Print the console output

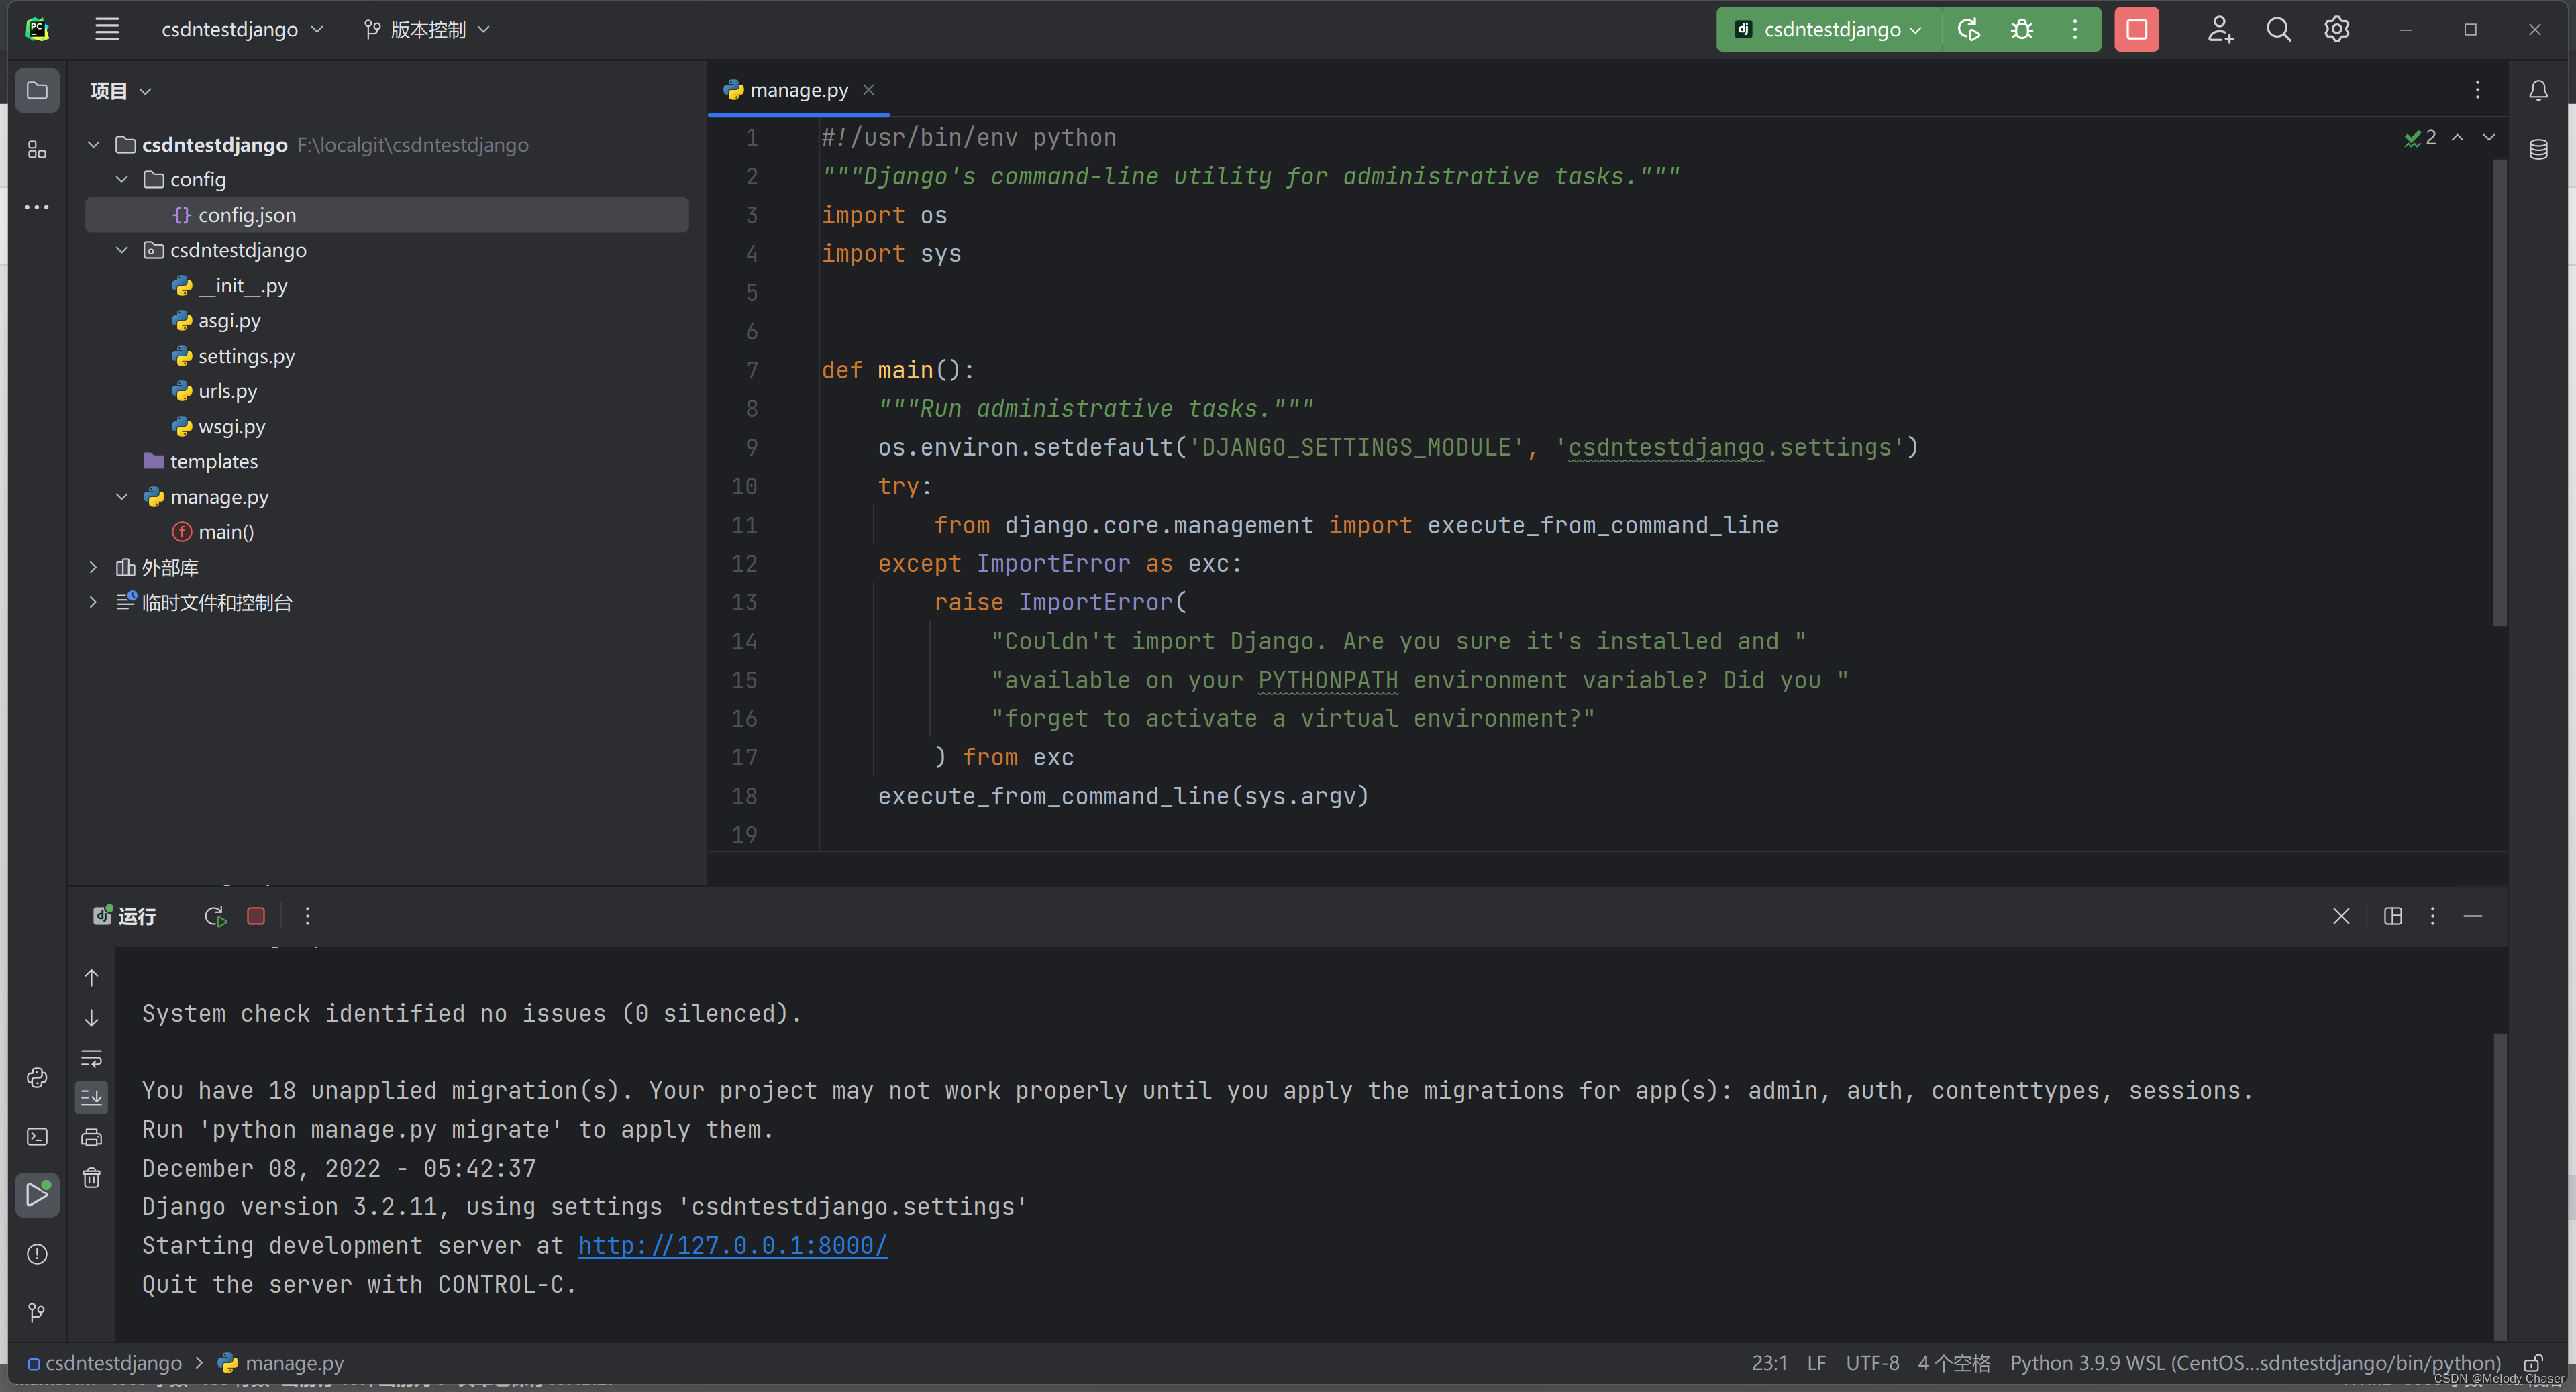pos(91,1138)
